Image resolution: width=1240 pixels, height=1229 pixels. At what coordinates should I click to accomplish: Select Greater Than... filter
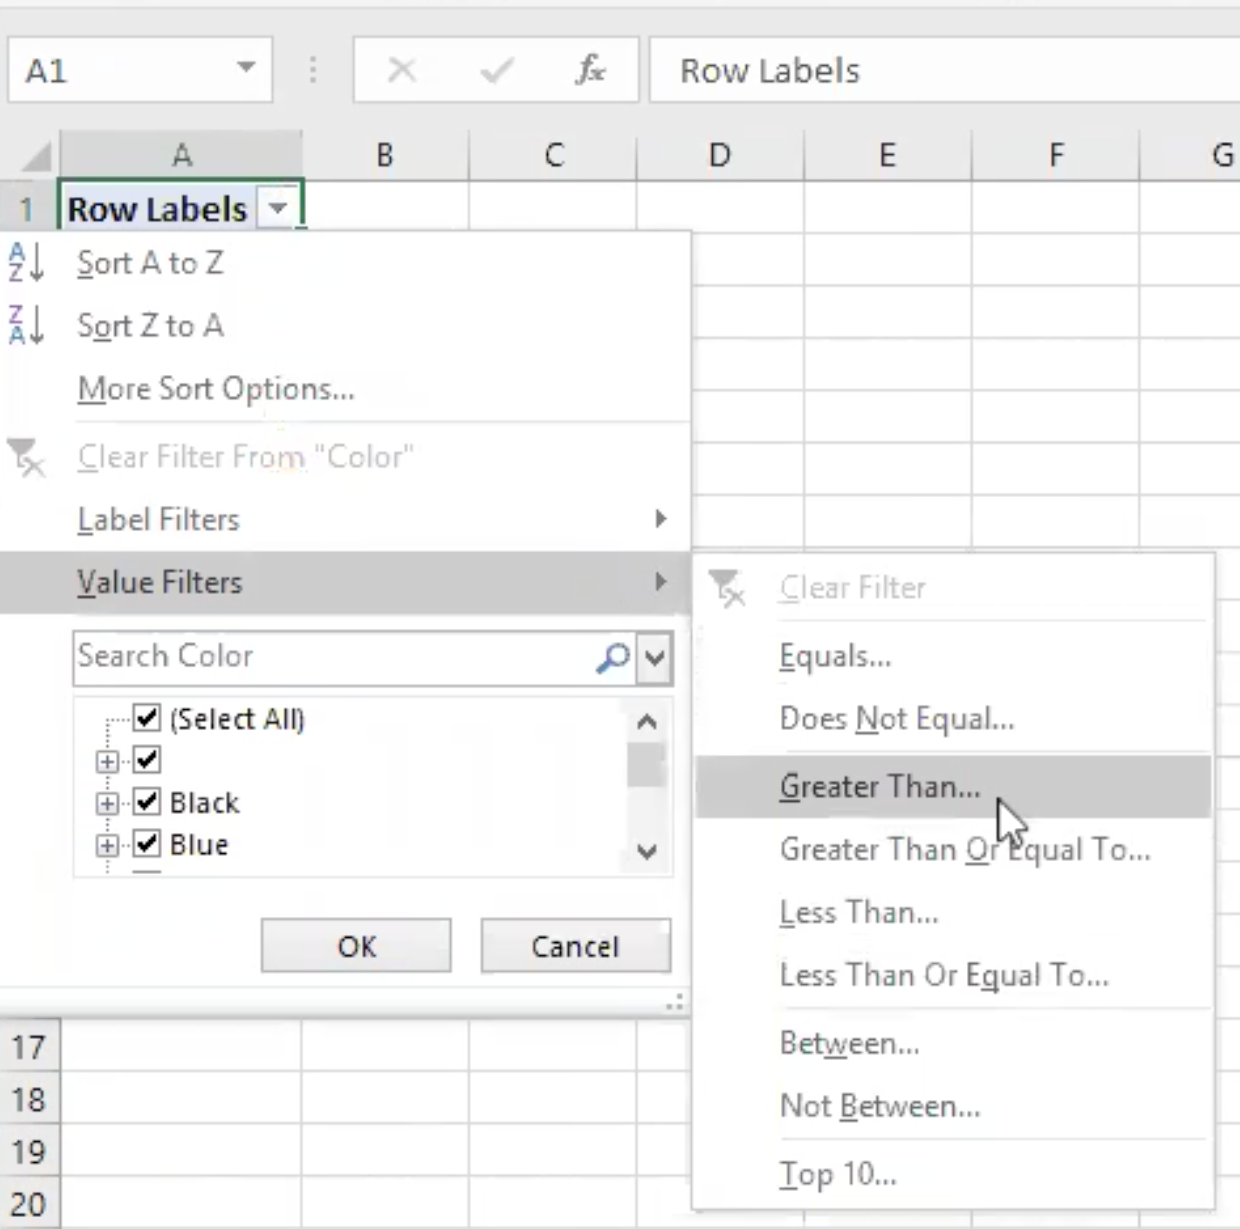pyautogui.click(x=953, y=786)
